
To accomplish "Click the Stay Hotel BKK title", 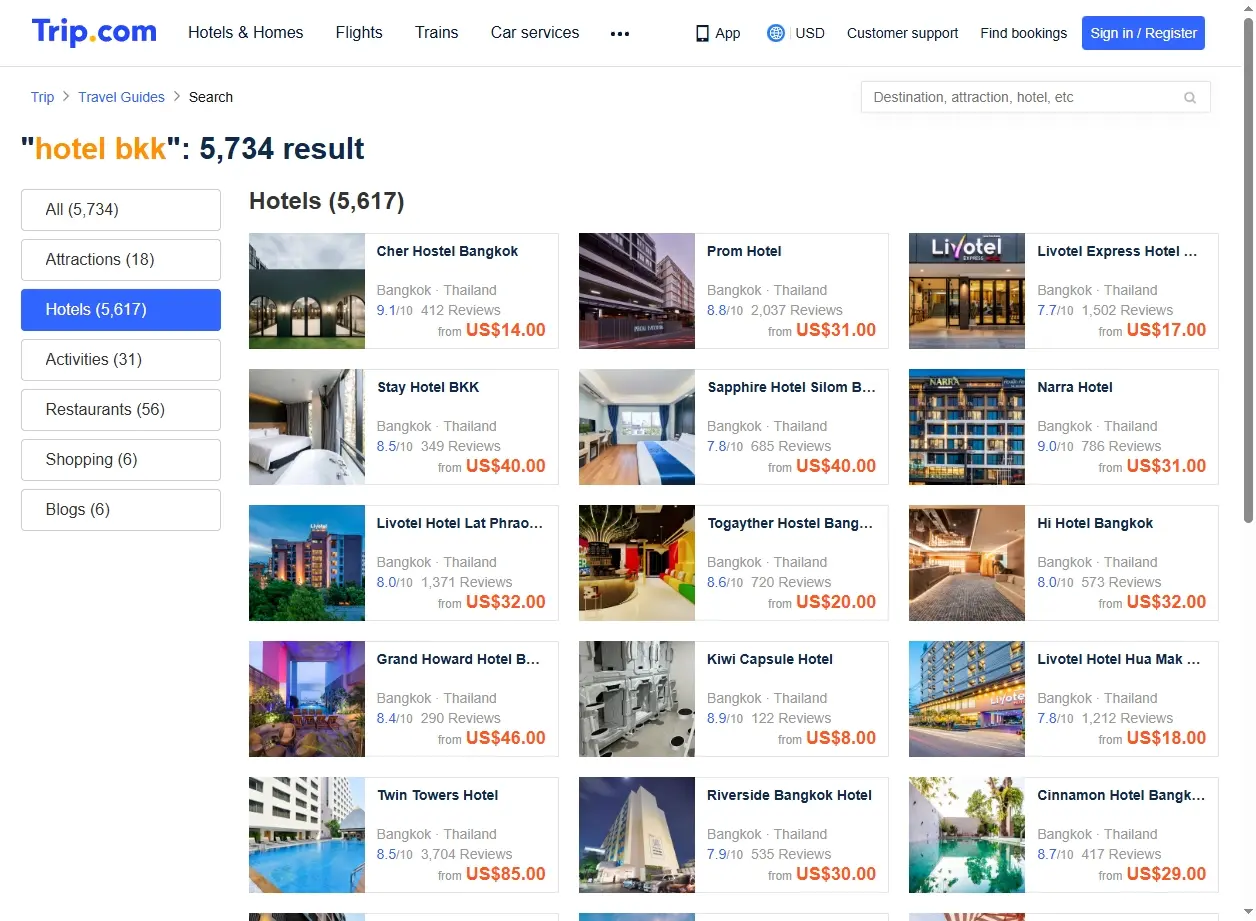I will coord(428,388).
